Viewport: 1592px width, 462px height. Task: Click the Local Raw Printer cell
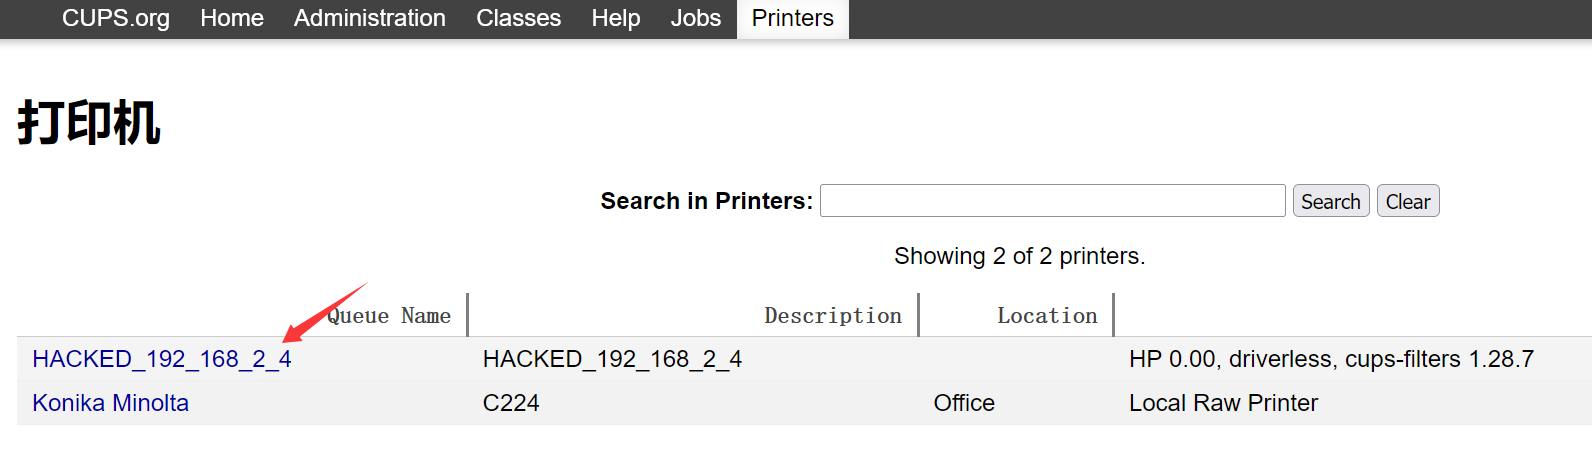pos(1223,403)
